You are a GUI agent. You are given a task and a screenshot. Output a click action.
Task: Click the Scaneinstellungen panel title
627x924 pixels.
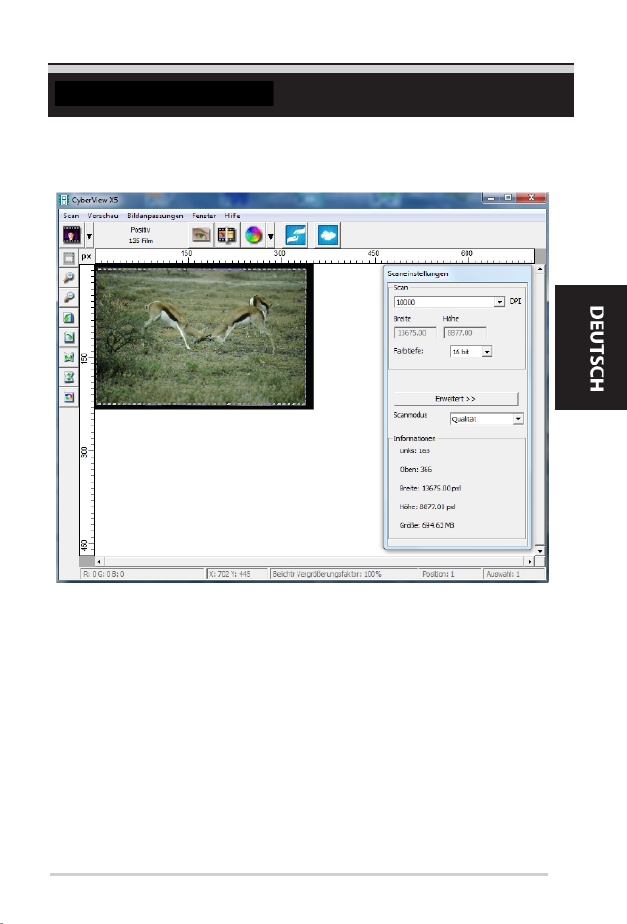(x=418, y=273)
